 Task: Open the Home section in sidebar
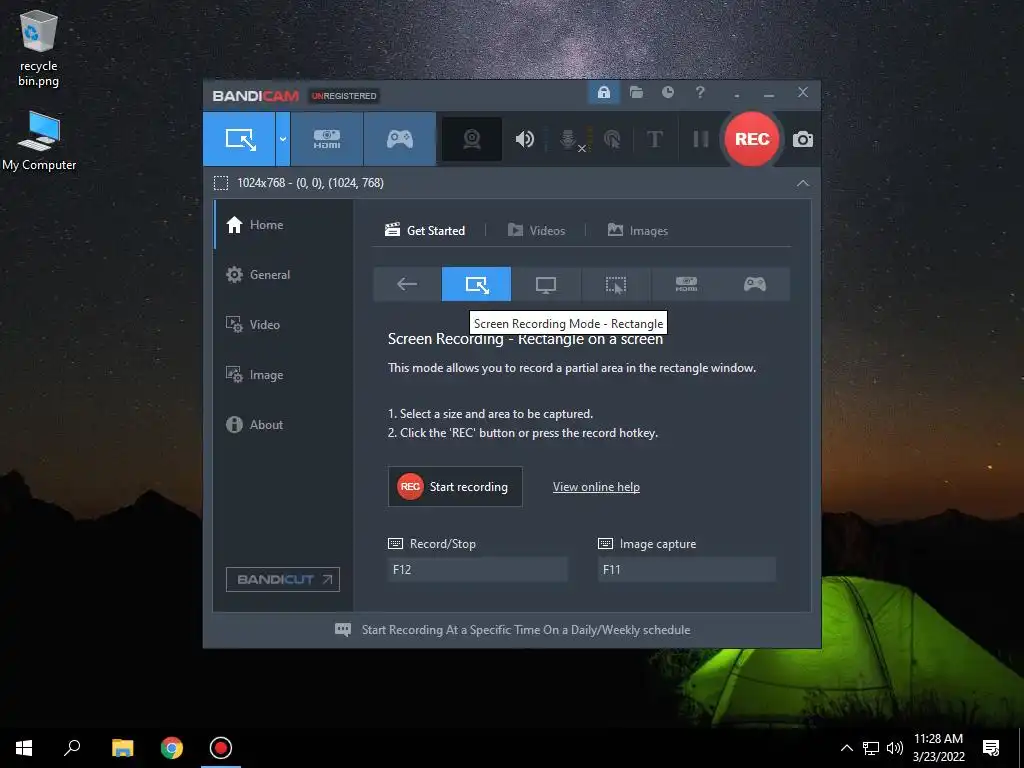[283, 225]
